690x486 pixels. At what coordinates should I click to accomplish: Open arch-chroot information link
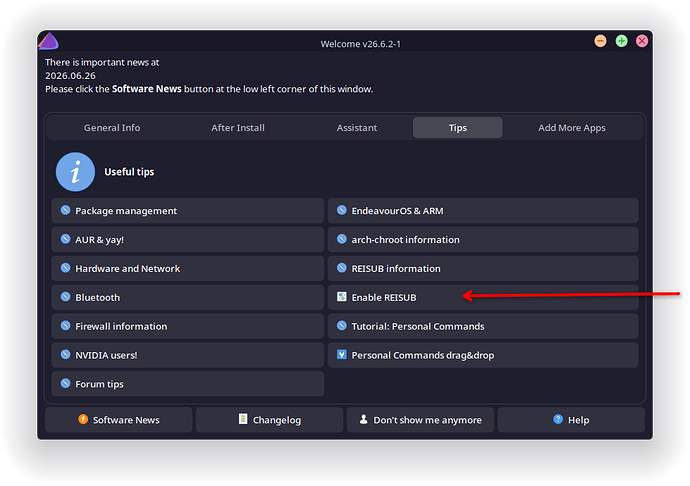(x=483, y=239)
